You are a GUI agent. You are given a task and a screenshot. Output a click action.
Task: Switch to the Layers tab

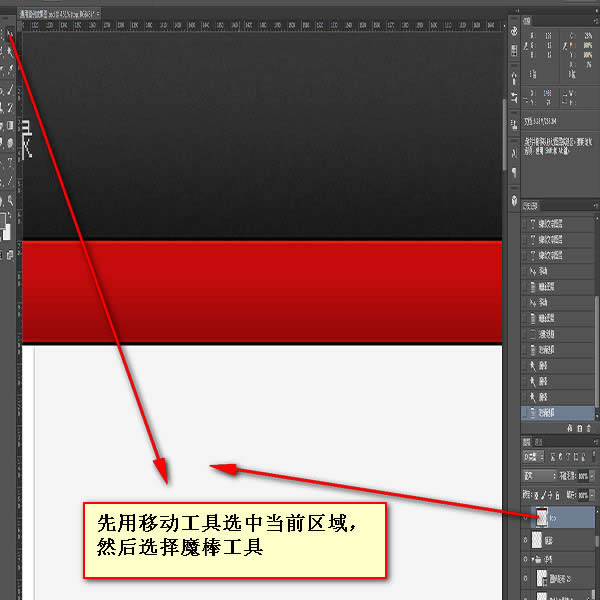tap(527, 442)
